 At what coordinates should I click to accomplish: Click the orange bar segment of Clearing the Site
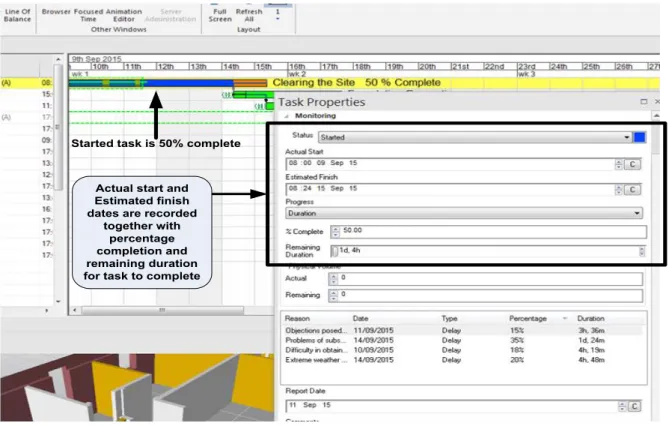click(250, 83)
